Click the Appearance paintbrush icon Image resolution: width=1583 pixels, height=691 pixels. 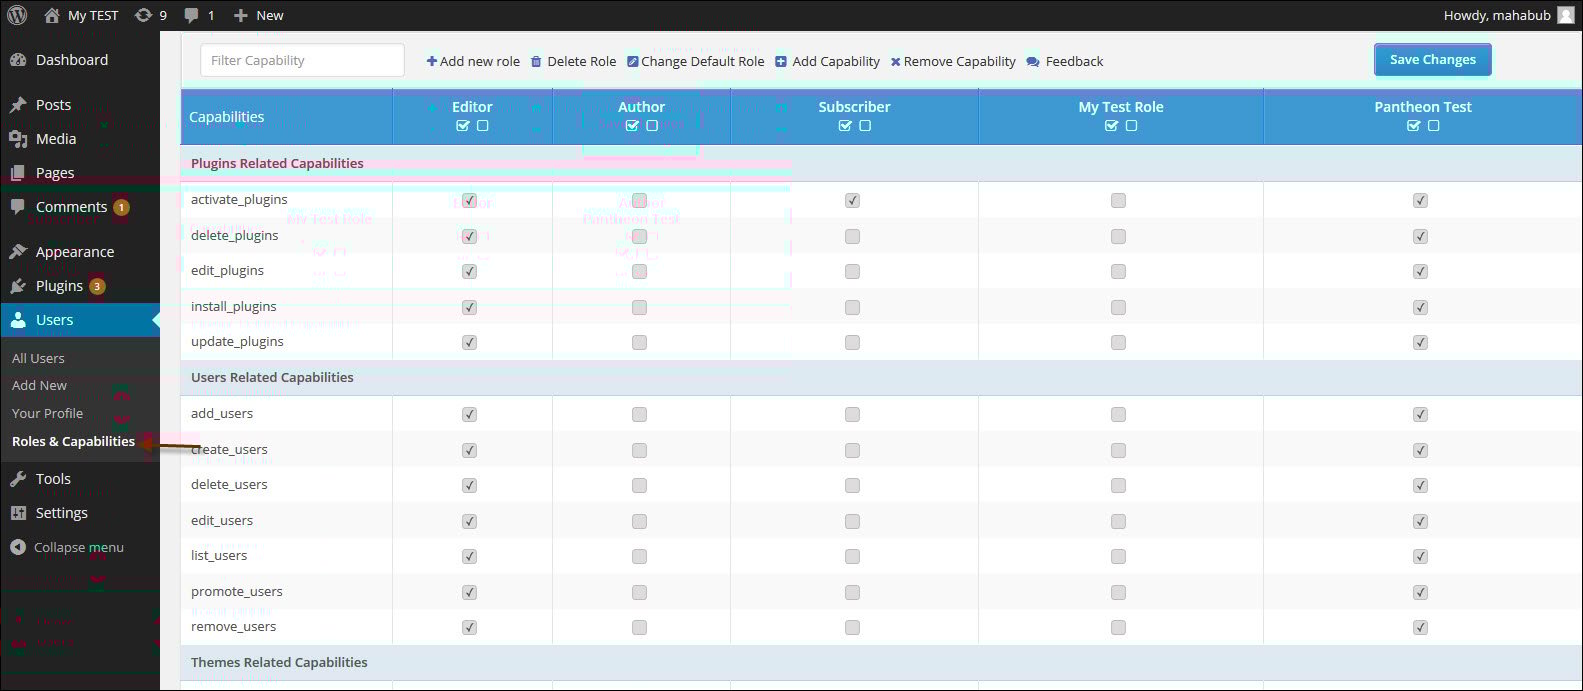pos(18,252)
